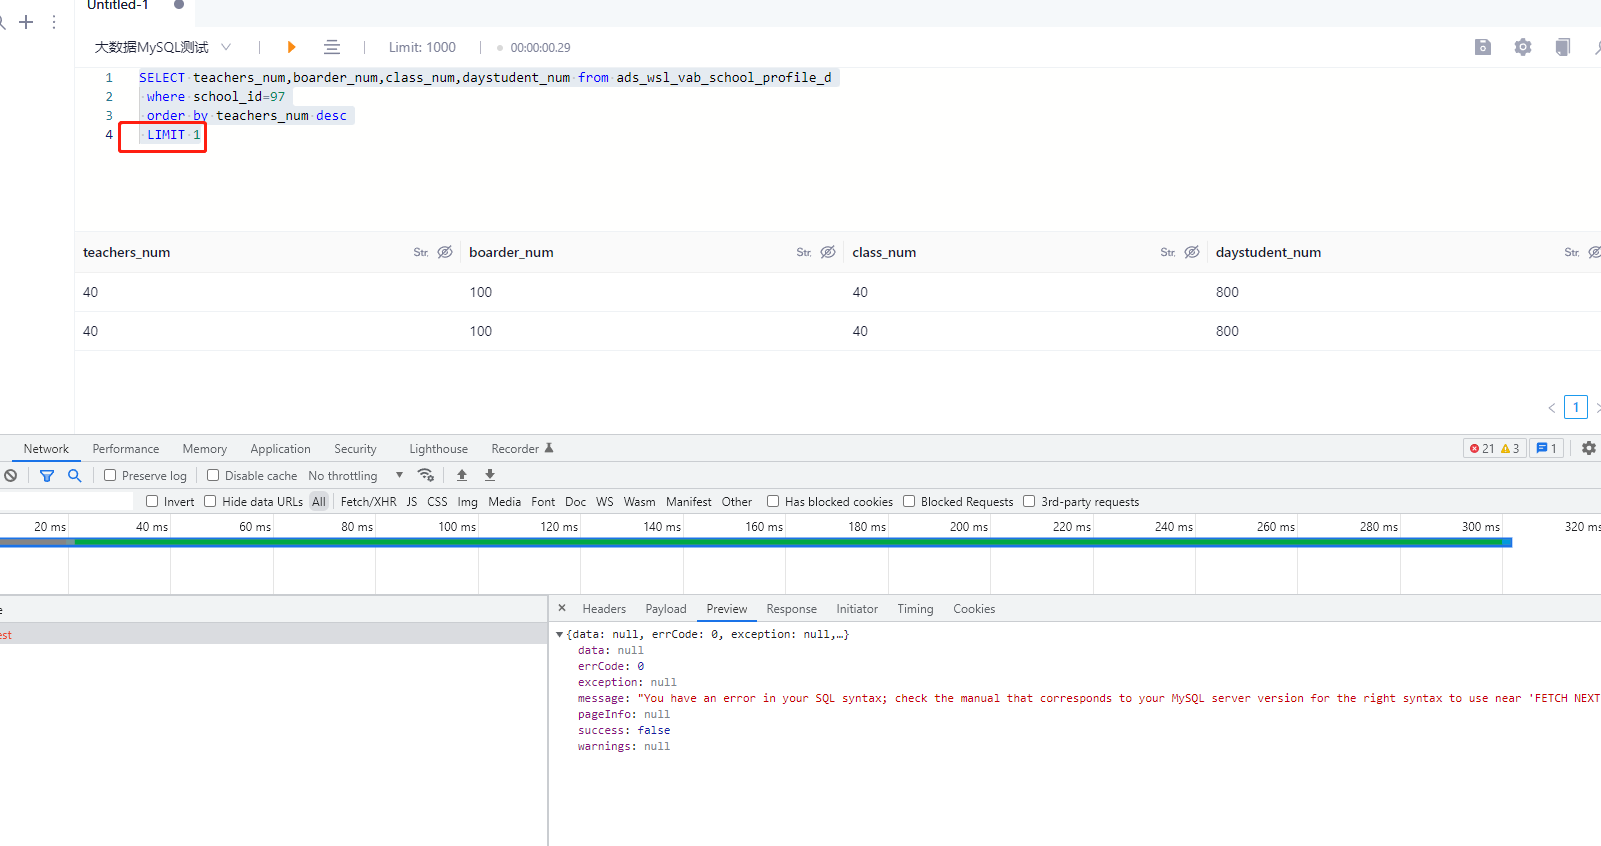
Task: Add a new query tab with plus icon
Action: coord(26,21)
